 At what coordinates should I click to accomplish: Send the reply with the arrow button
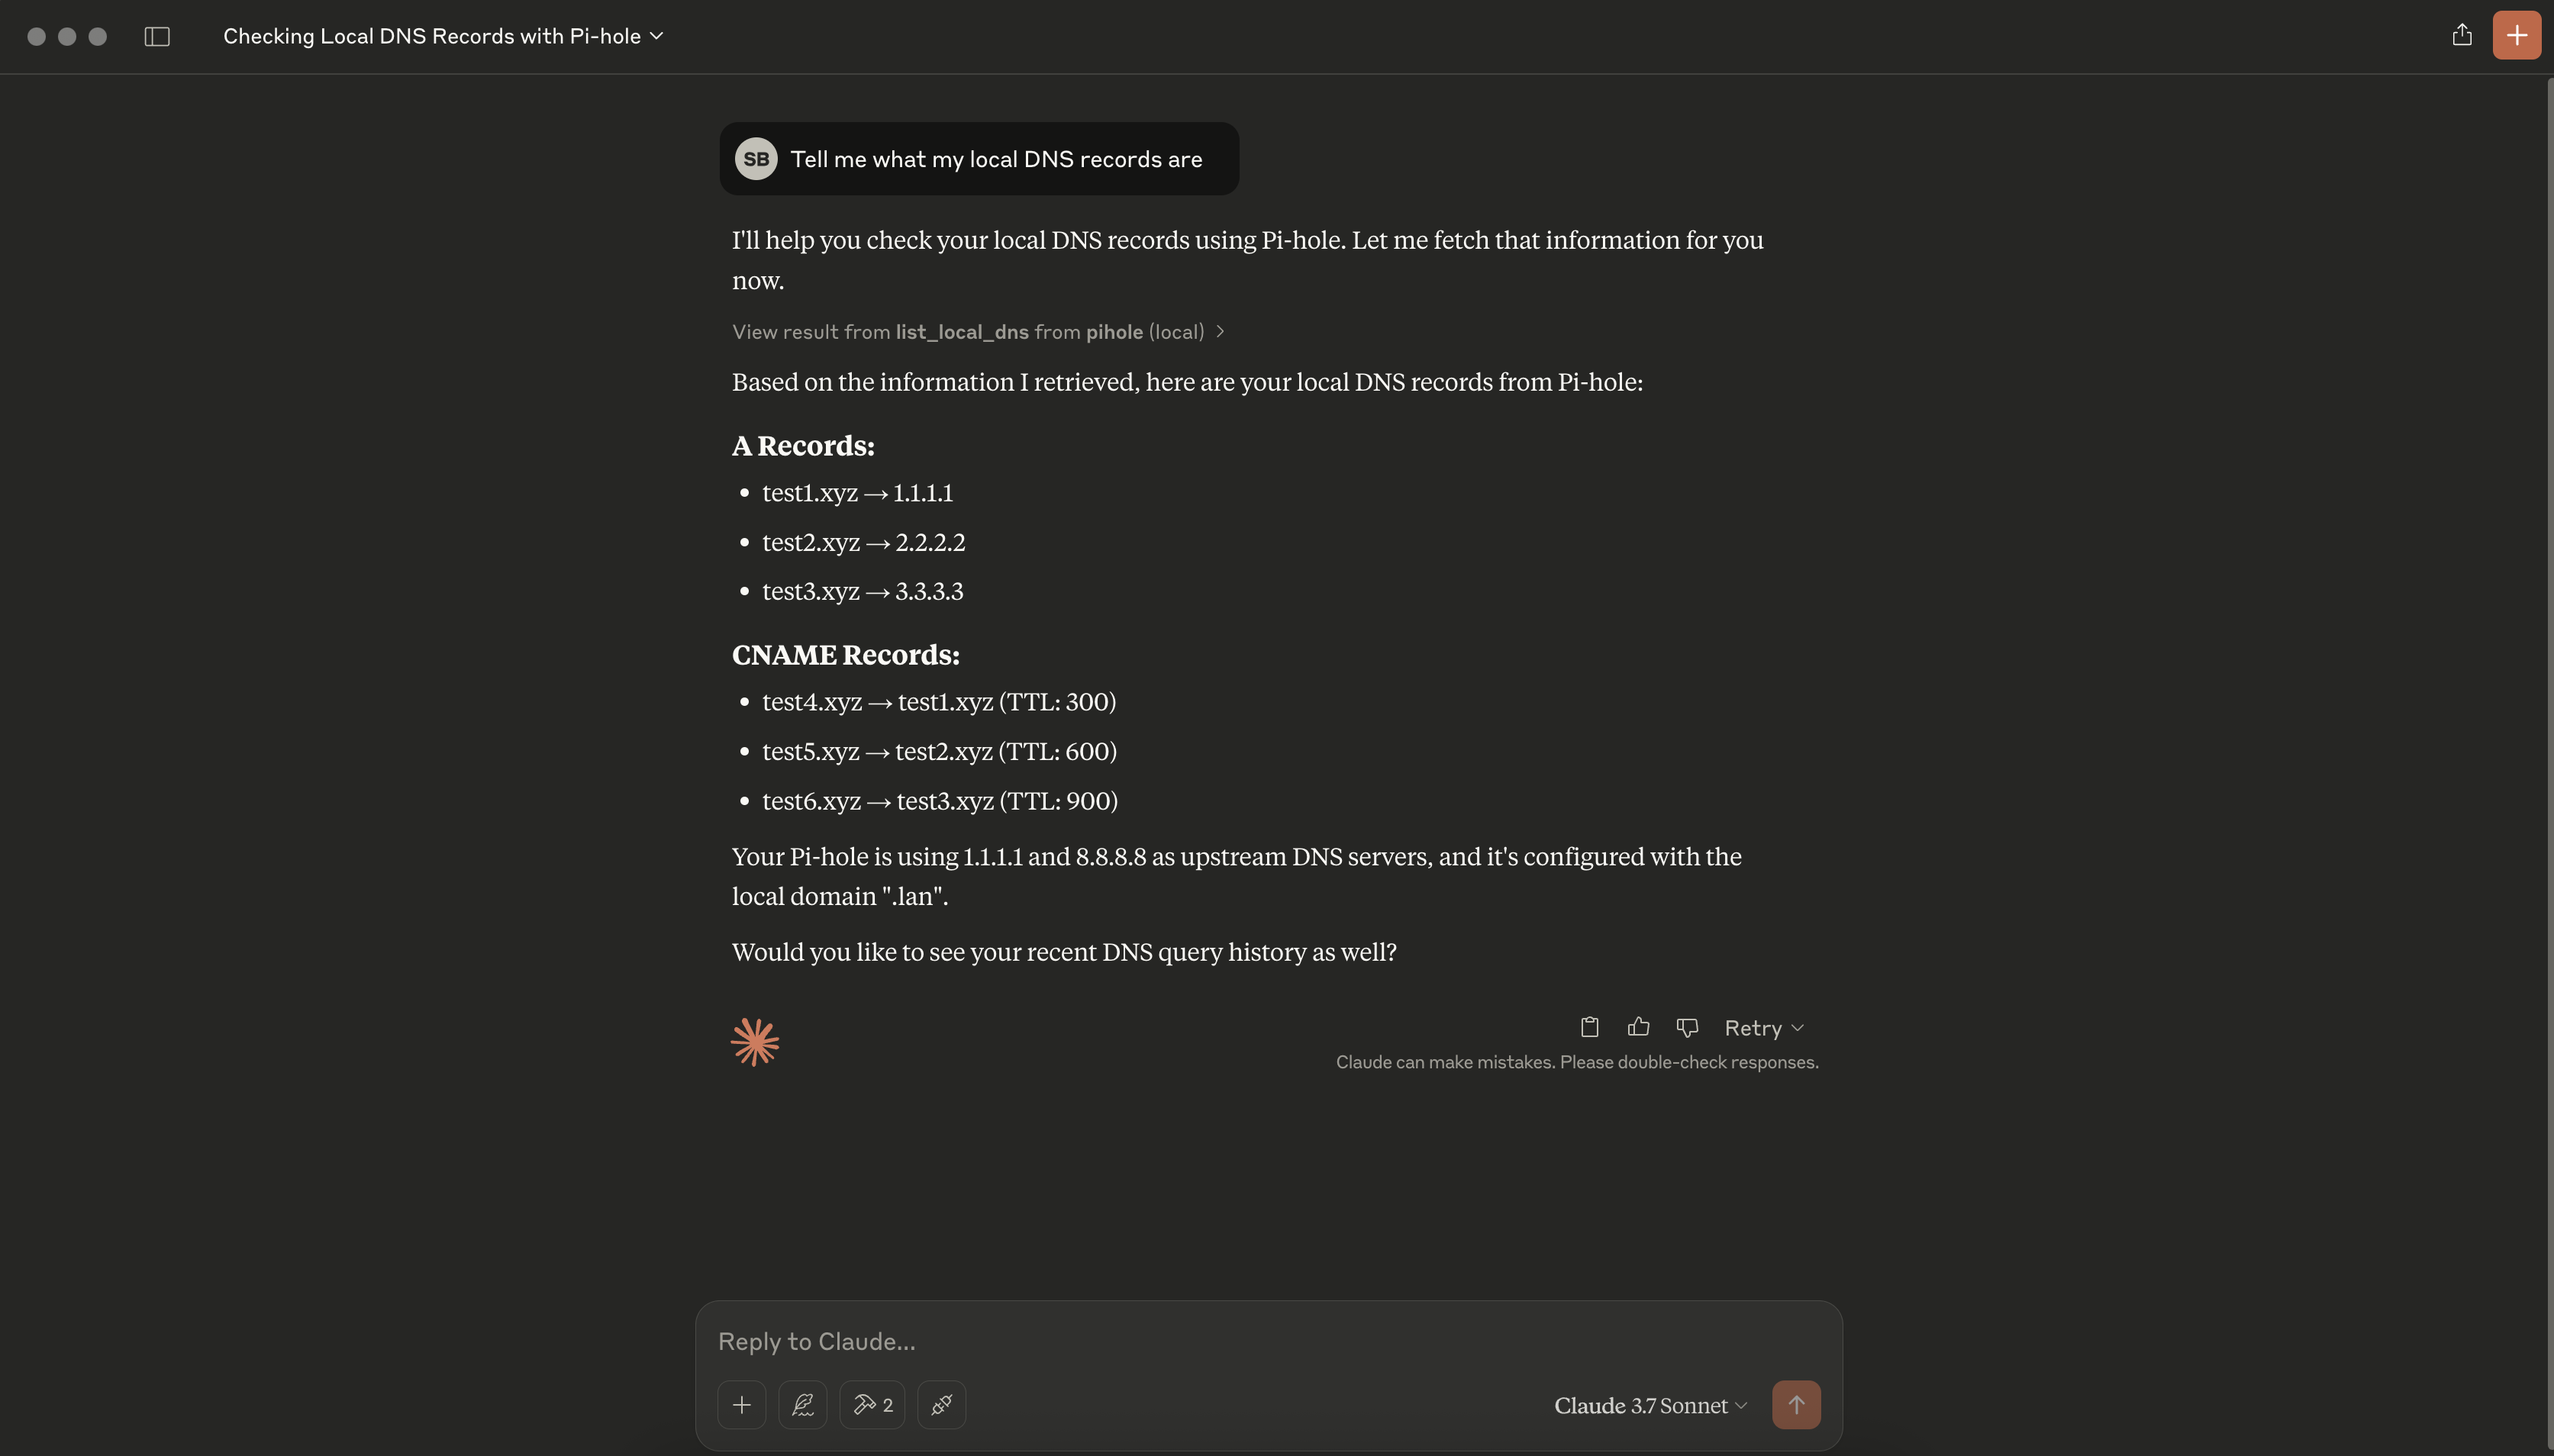pyautogui.click(x=1795, y=1404)
